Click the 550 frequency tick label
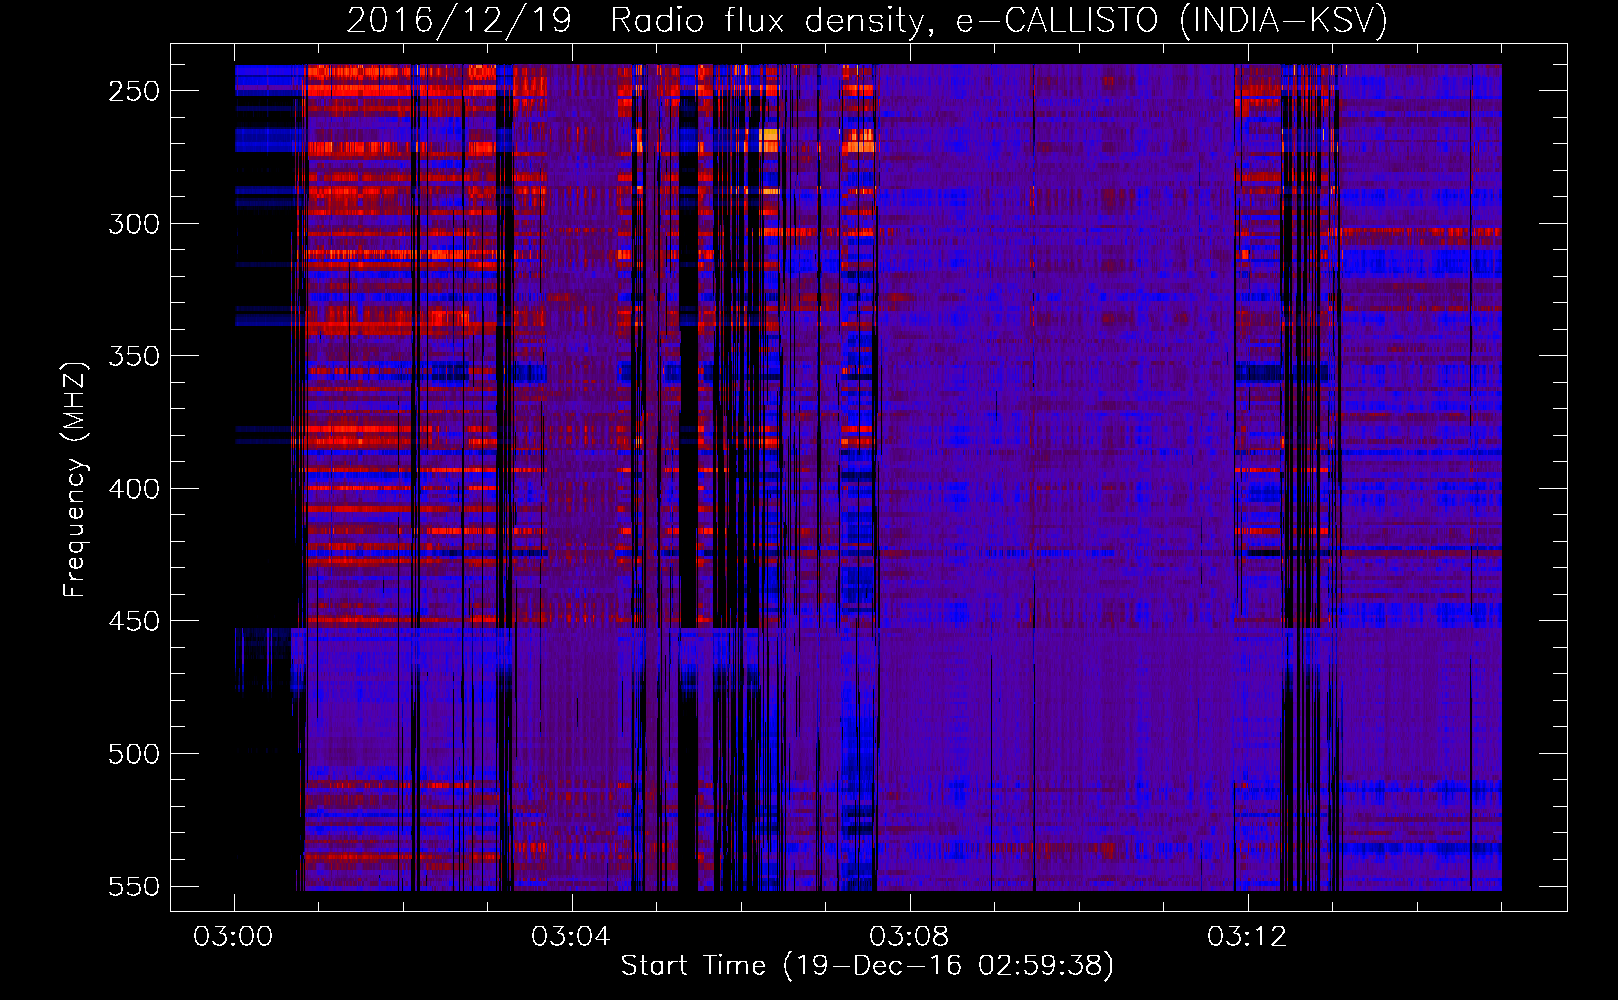Image resolution: width=1618 pixels, height=1000 pixels. coord(134,887)
